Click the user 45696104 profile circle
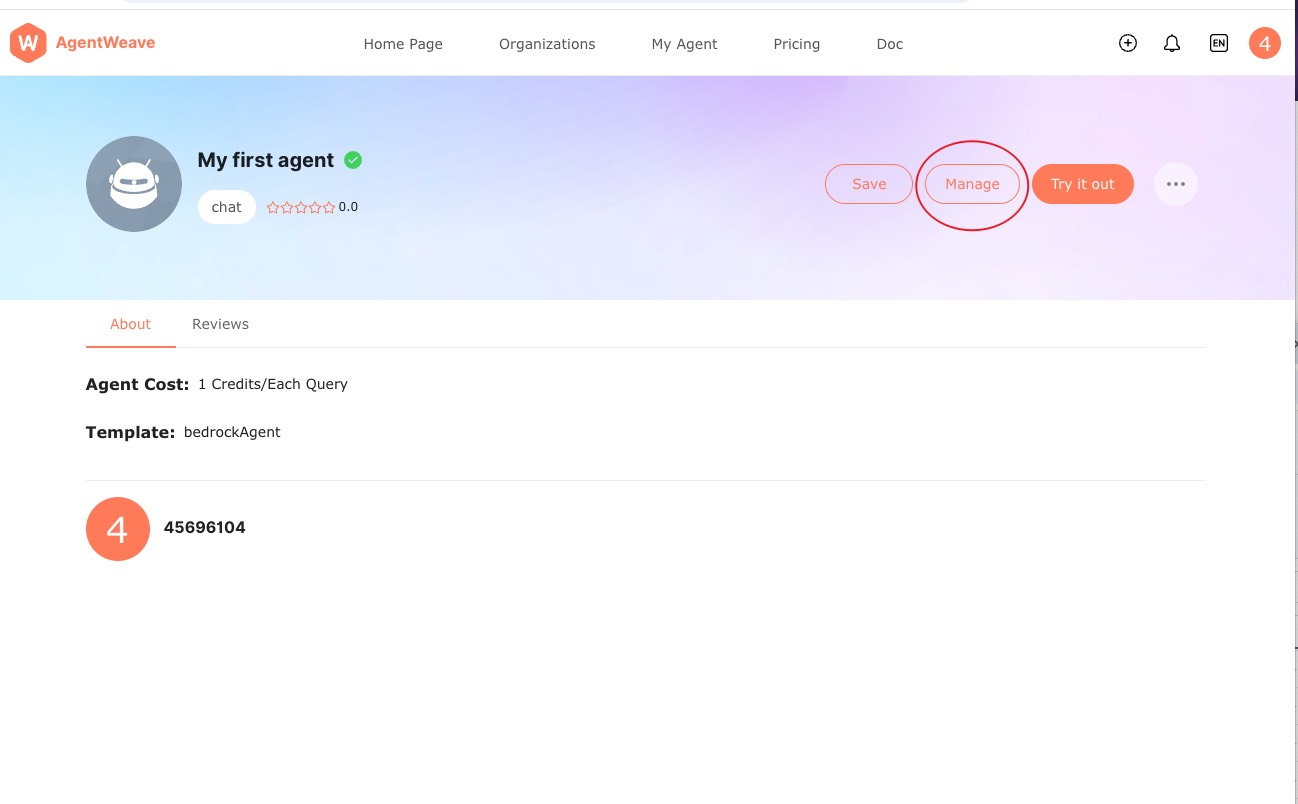The height and width of the screenshot is (804, 1298). click(118, 528)
